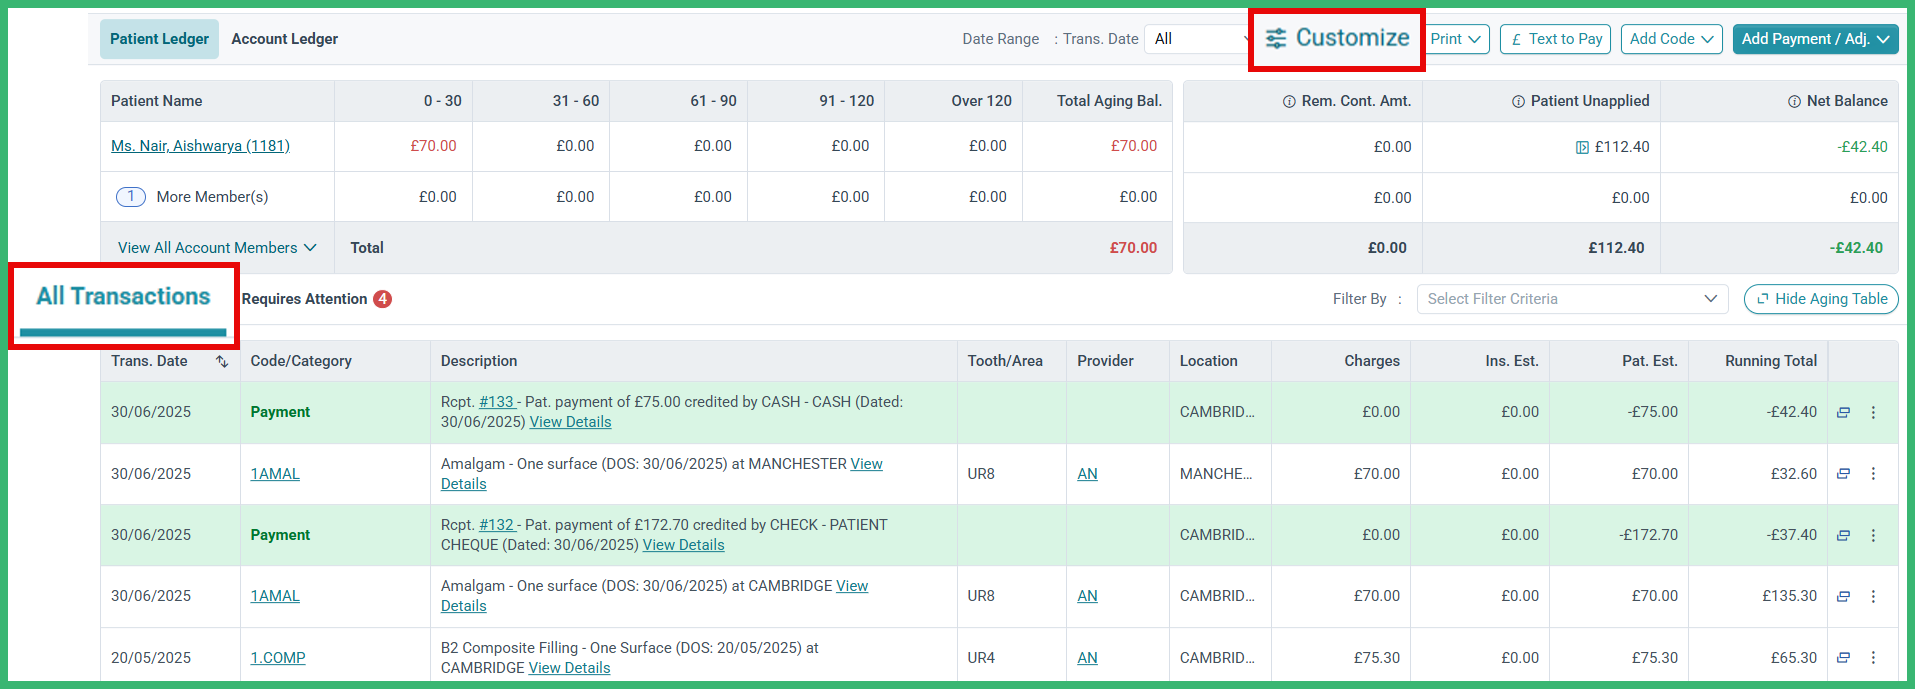This screenshot has height=689, width=1915.
Task: Click details icon next to £112.40 unapplied
Action: tap(1582, 148)
